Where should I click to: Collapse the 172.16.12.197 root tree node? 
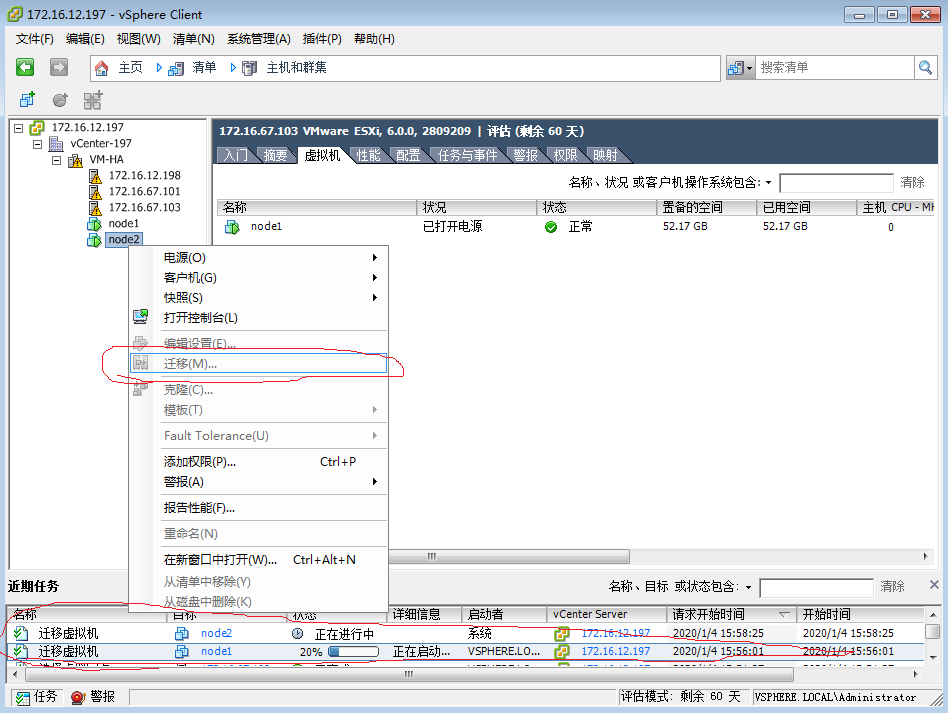coord(19,128)
